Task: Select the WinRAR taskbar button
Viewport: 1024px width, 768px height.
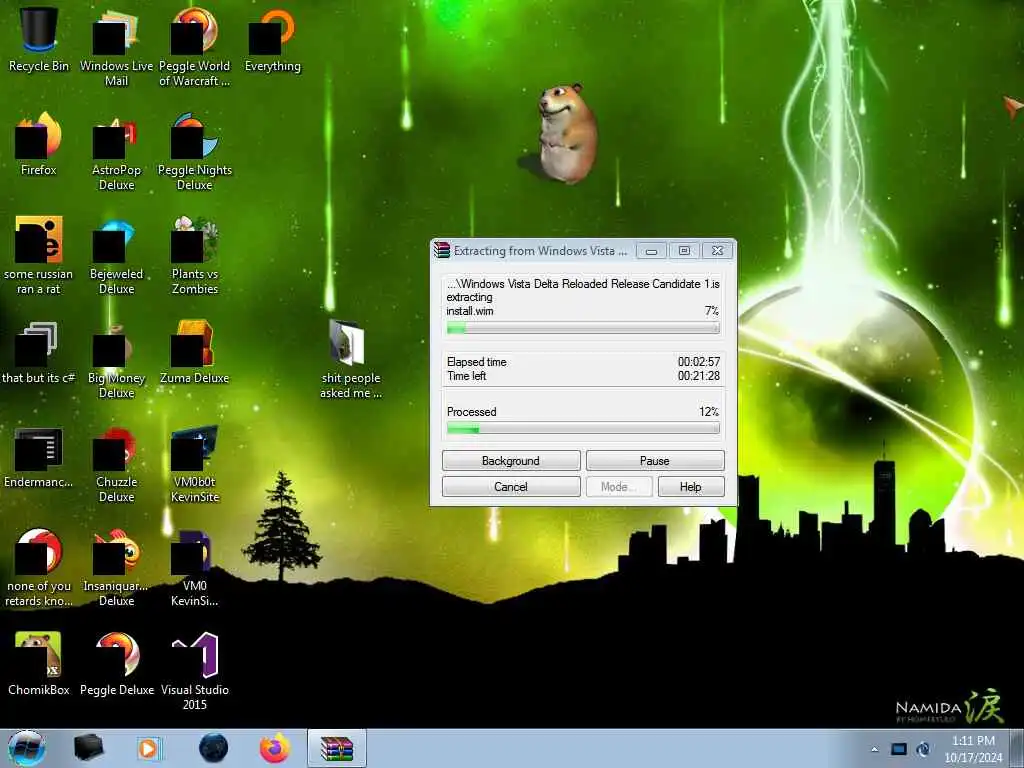Action: click(x=337, y=748)
